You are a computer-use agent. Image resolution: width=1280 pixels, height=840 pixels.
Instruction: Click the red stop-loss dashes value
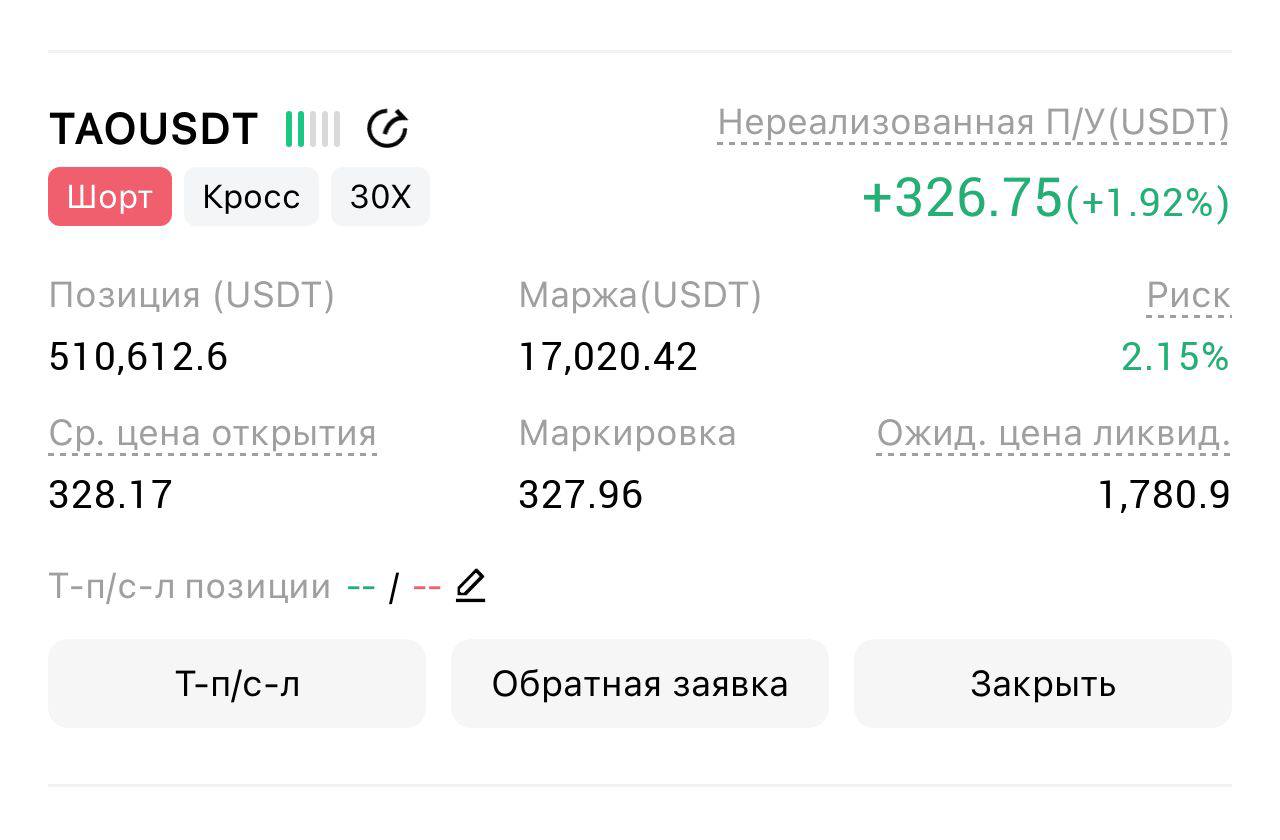tap(427, 587)
